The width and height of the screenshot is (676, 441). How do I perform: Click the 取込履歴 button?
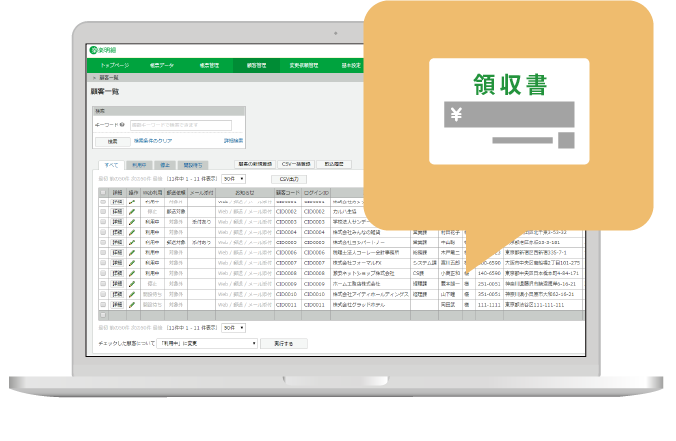pyautogui.click(x=334, y=164)
